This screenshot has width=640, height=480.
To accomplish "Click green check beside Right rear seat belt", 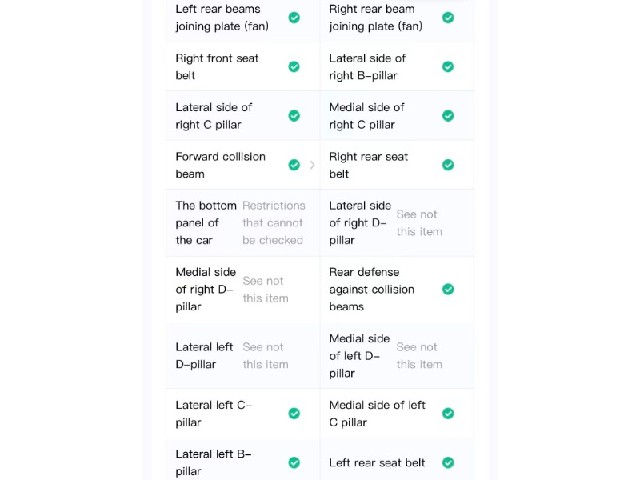I will [x=448, y=165].
